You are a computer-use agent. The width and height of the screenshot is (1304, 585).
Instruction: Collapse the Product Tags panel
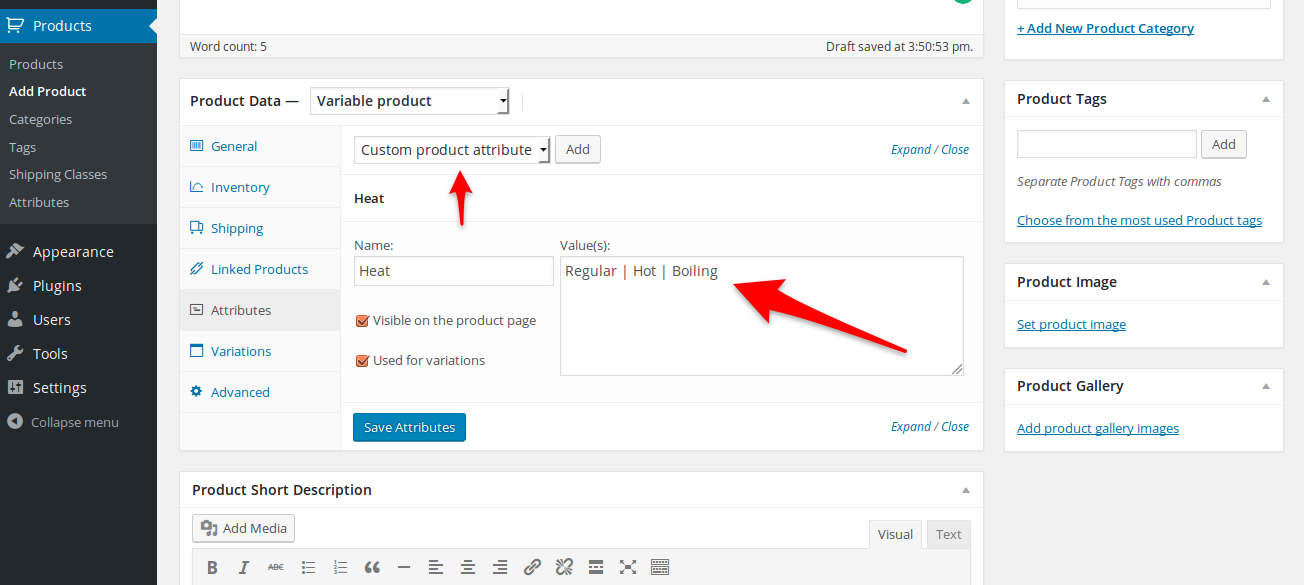click(x=1266, y=99)
